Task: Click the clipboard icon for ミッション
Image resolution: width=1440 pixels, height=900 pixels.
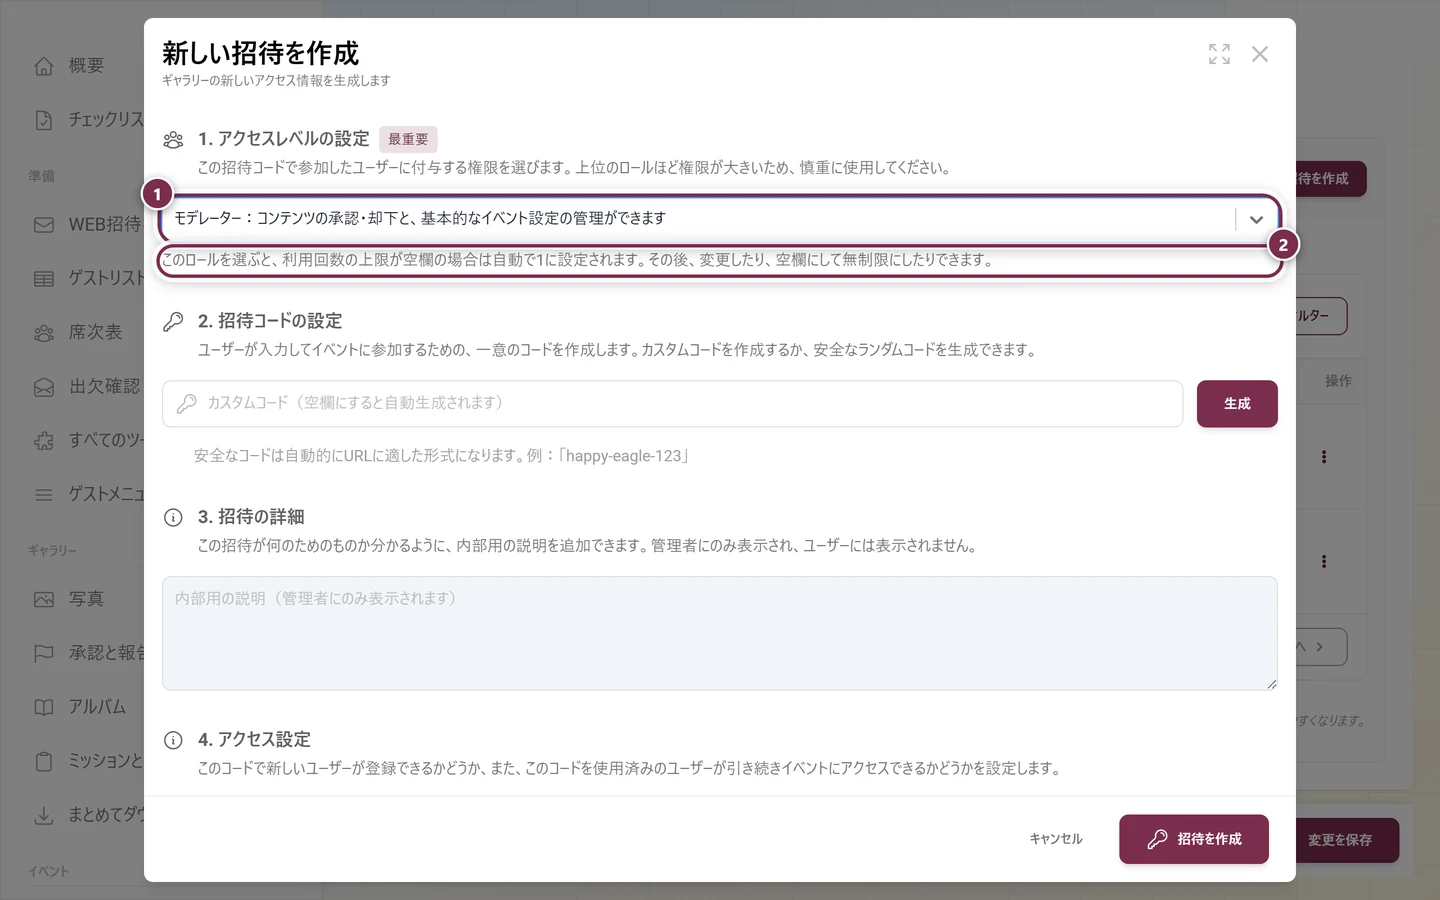Action: coord(44,762)
